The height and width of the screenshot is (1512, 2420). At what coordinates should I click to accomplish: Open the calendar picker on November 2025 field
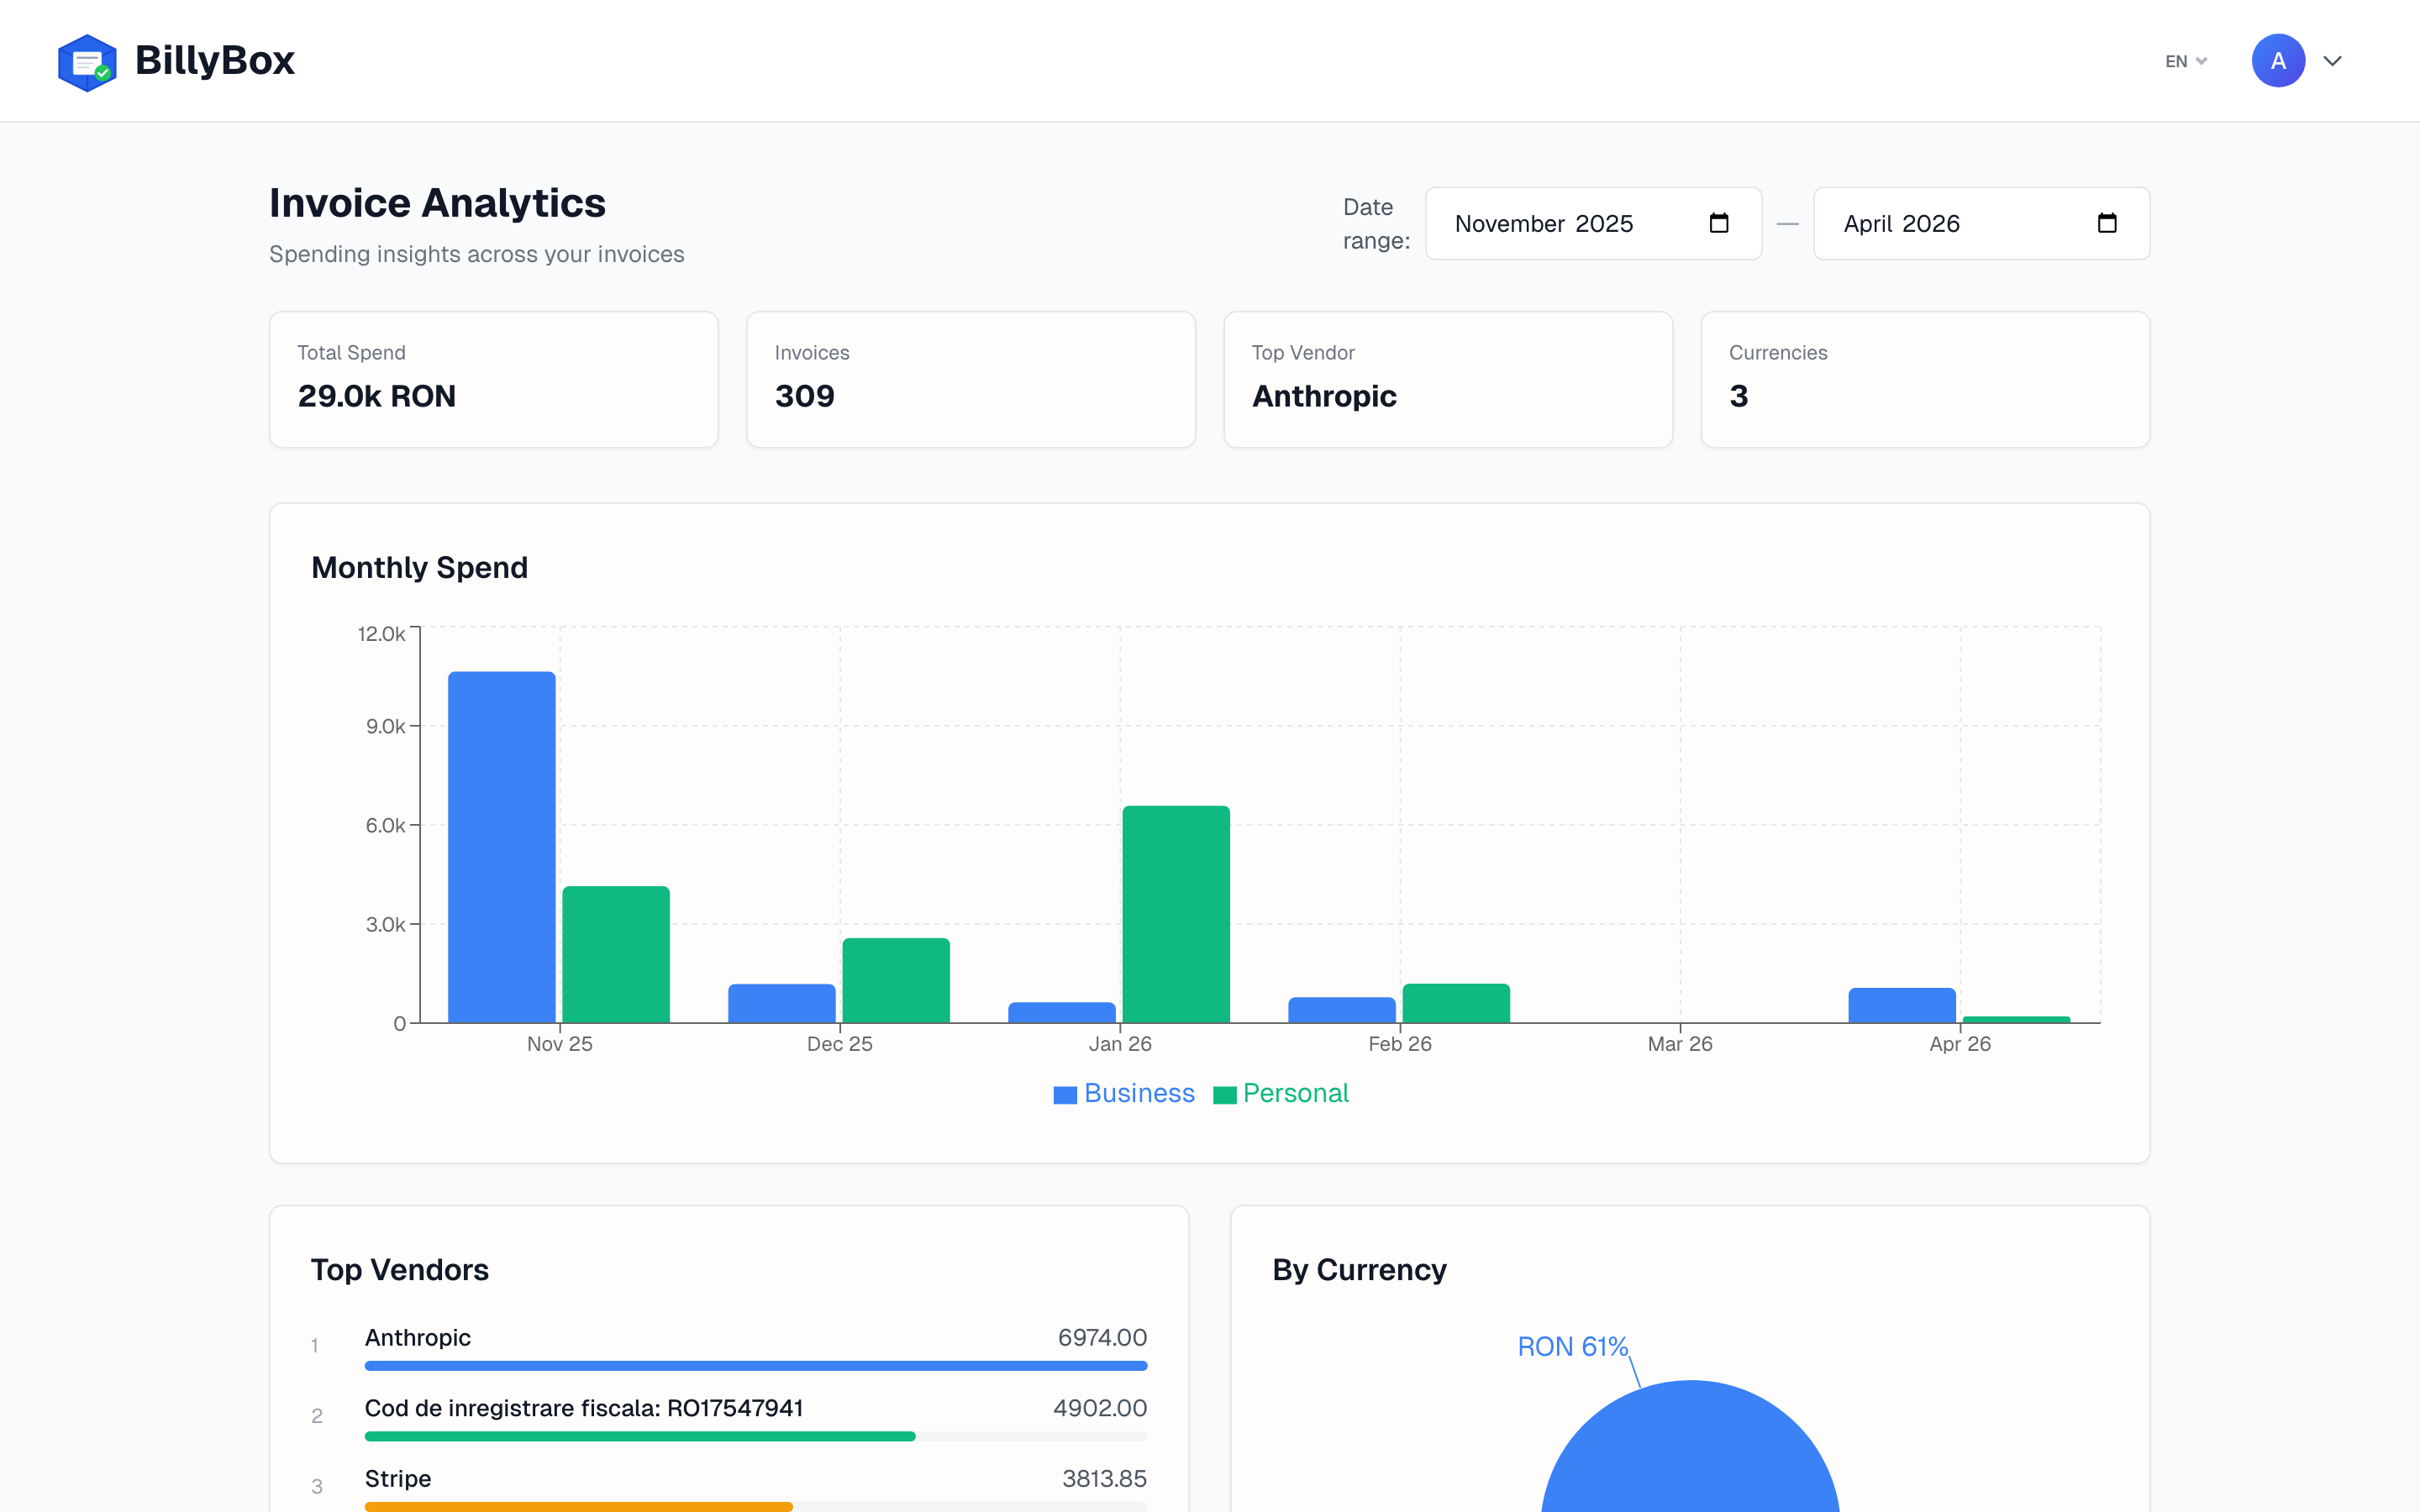pyautogui.click(x=1718, y=223)
